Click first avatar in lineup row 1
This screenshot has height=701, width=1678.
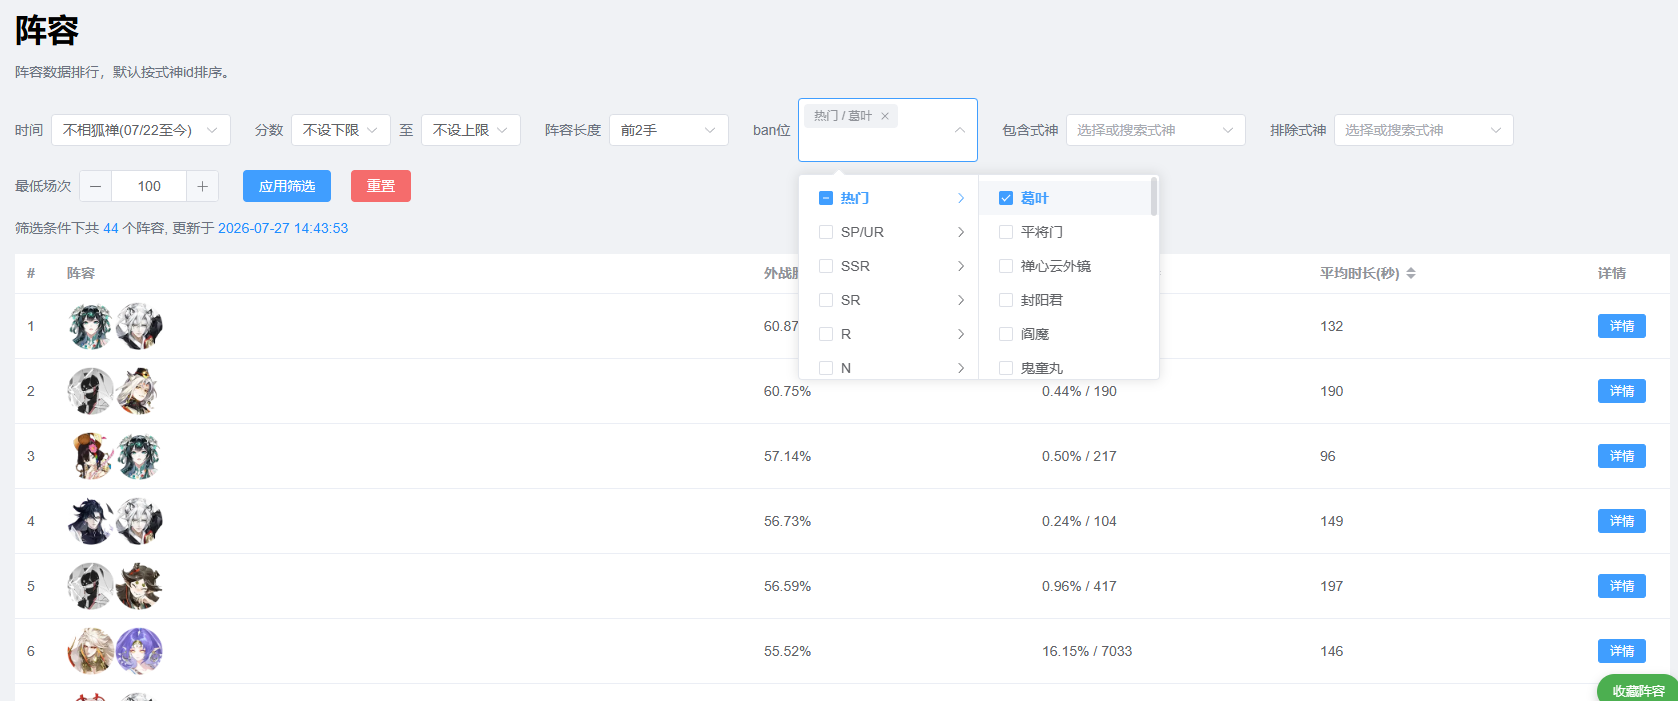click(x=90, y=326)
